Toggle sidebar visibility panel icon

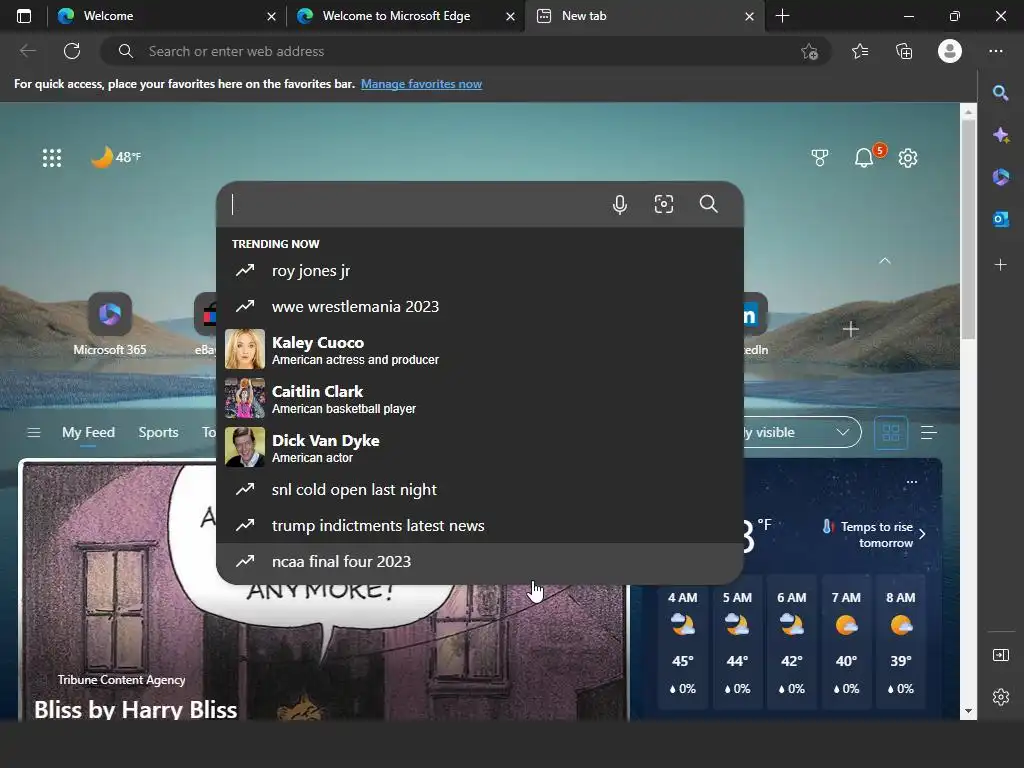(1000, 655)
